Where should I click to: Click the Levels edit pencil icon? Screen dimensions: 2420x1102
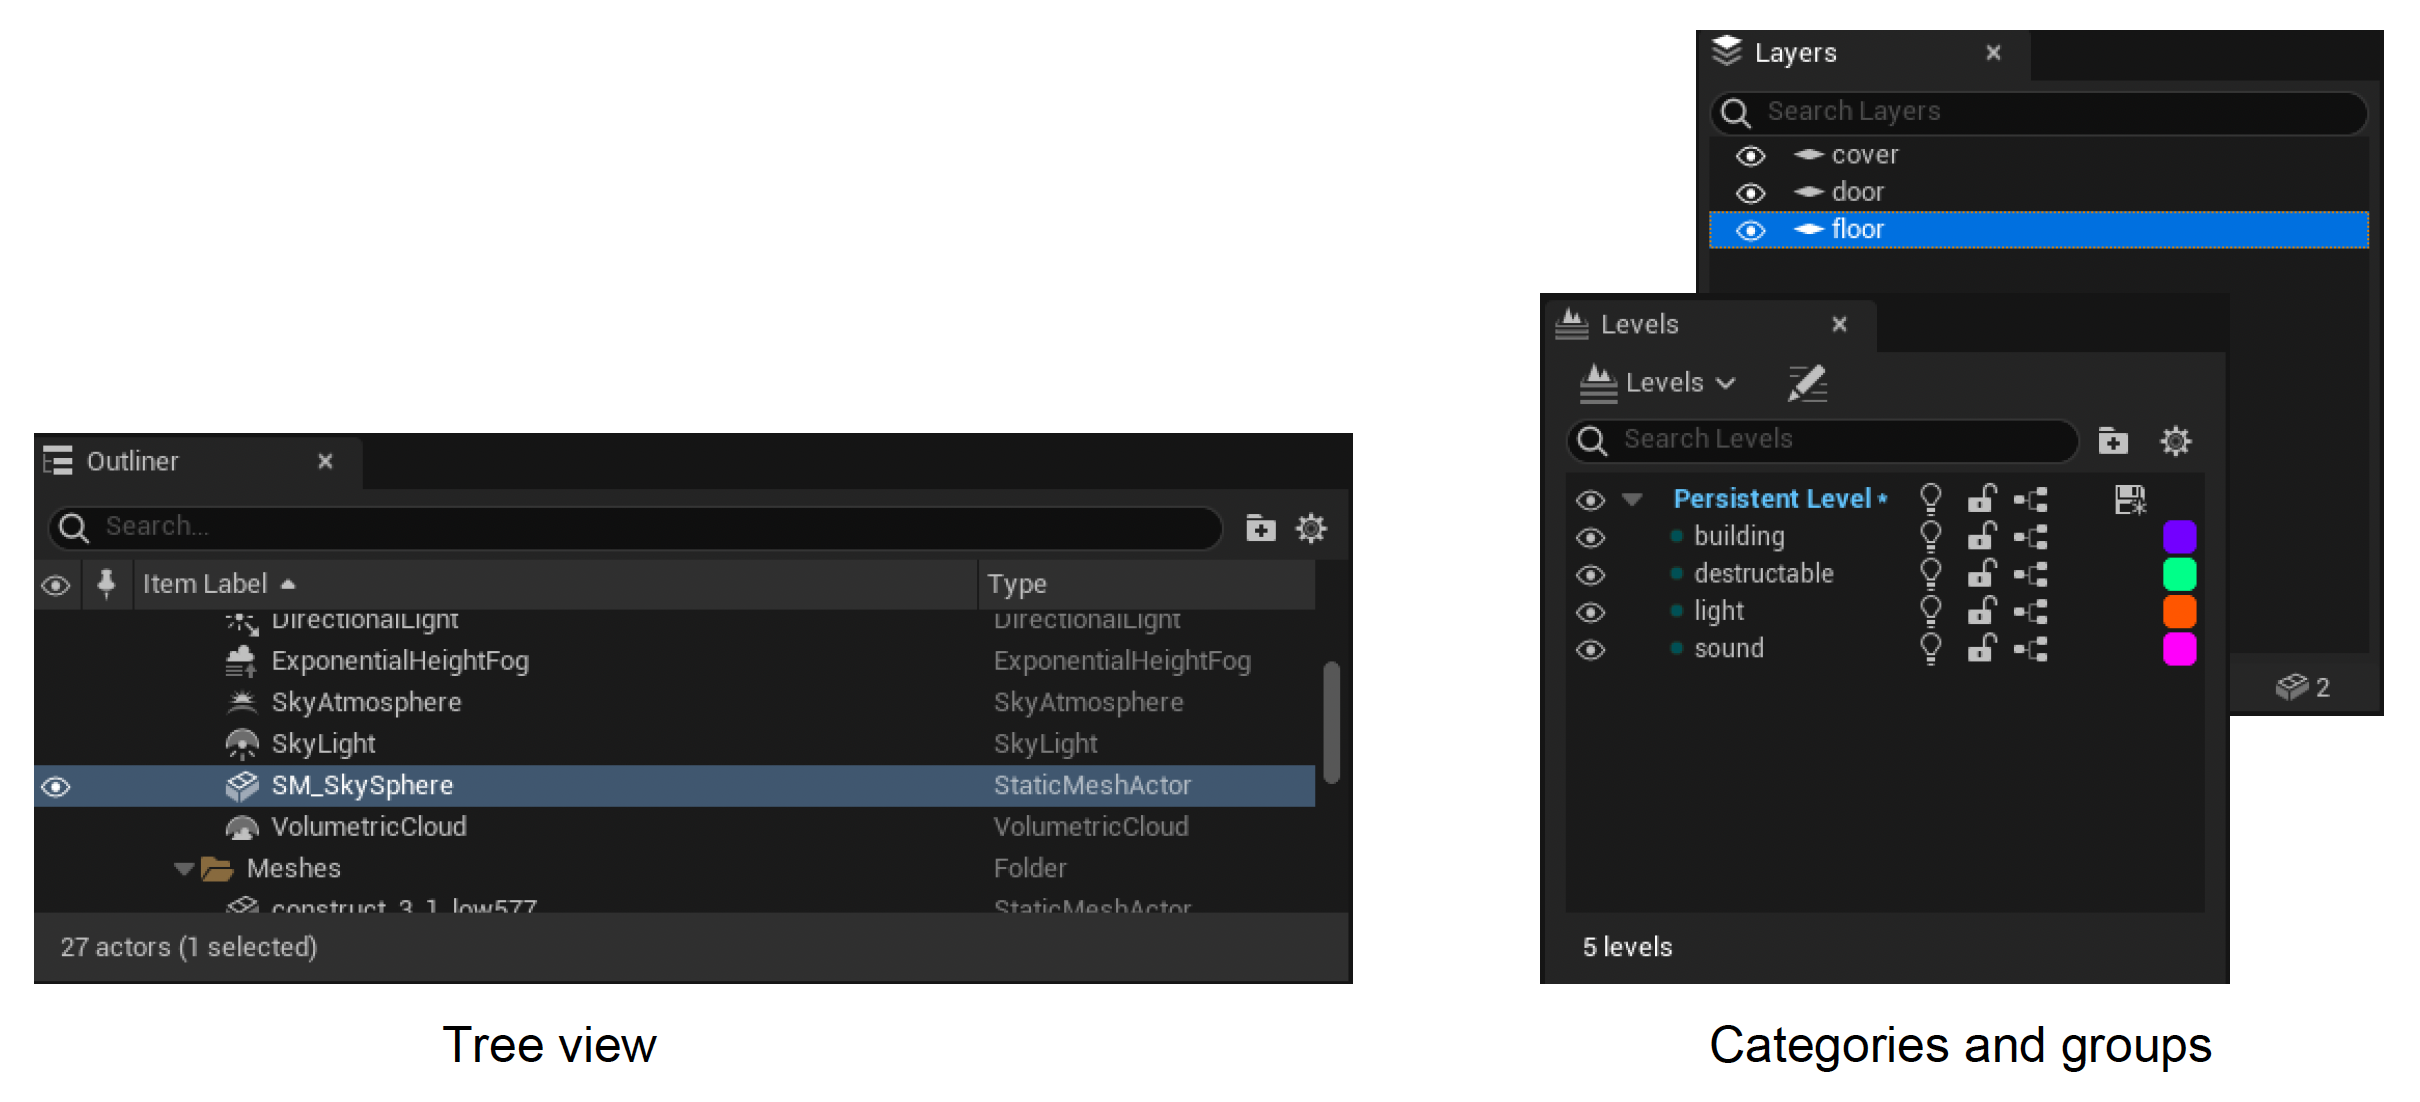pyautogui.click(x=1807, y=383)
